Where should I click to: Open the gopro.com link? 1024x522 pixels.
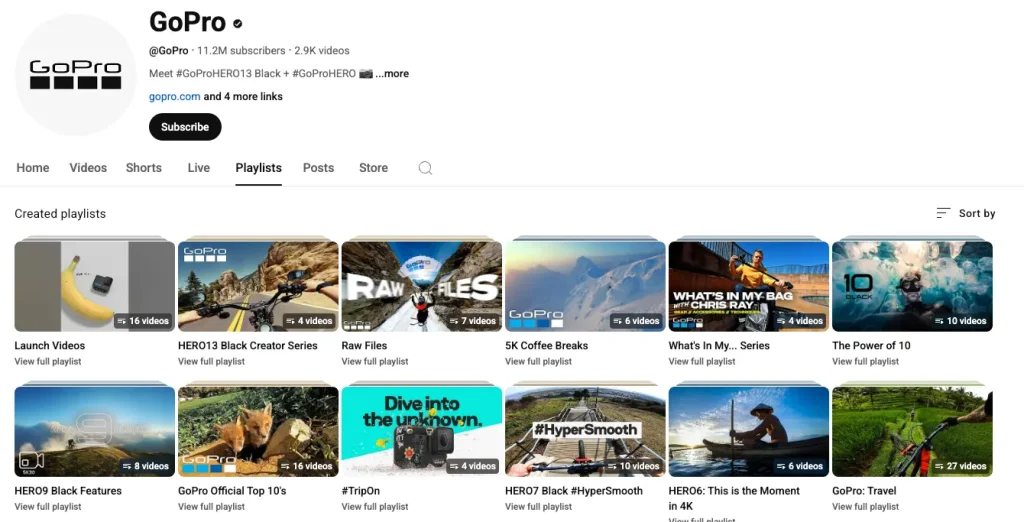(174, 96)
